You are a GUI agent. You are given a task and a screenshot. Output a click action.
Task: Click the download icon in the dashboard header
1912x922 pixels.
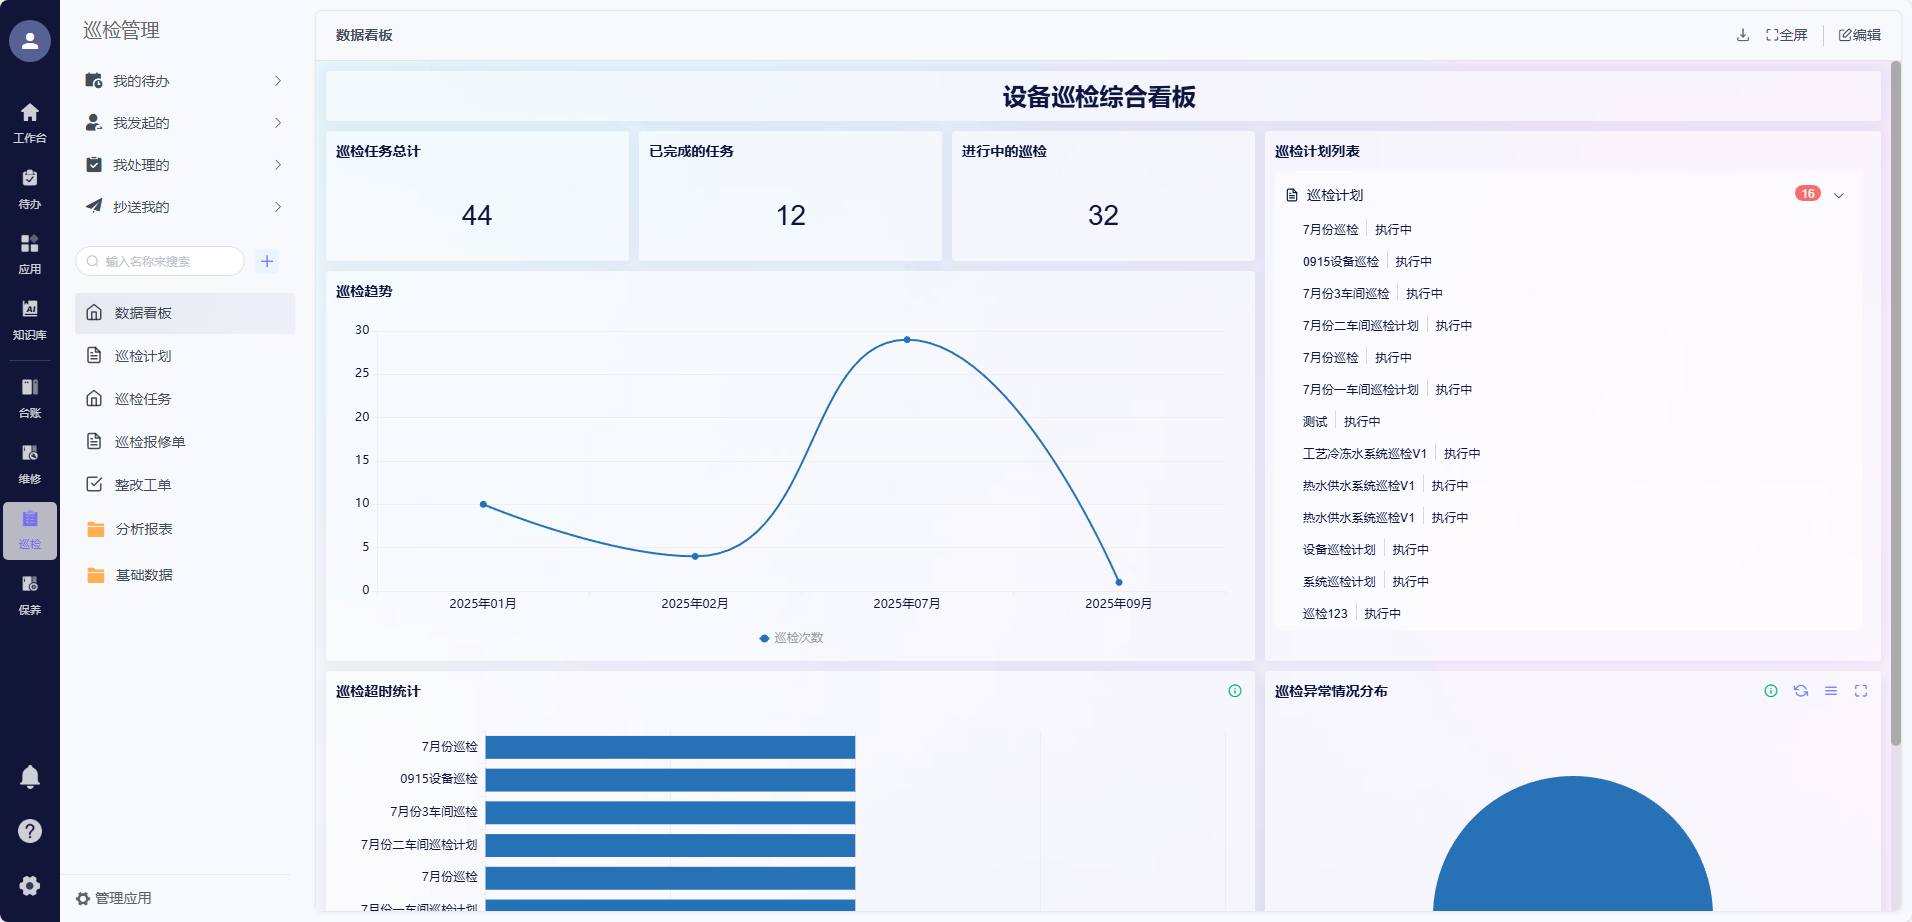coord(1743,35)
